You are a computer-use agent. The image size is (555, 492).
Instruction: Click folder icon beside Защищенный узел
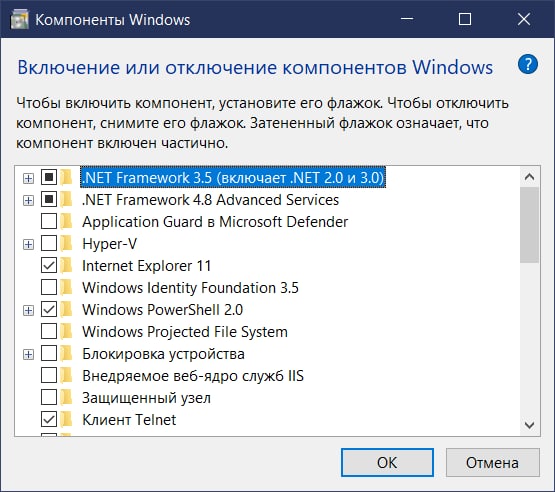pyautogui.click(x=66, y=398)
